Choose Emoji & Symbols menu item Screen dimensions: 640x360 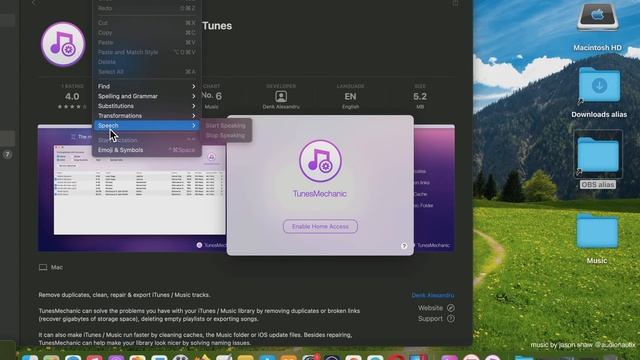pos(147,150)
